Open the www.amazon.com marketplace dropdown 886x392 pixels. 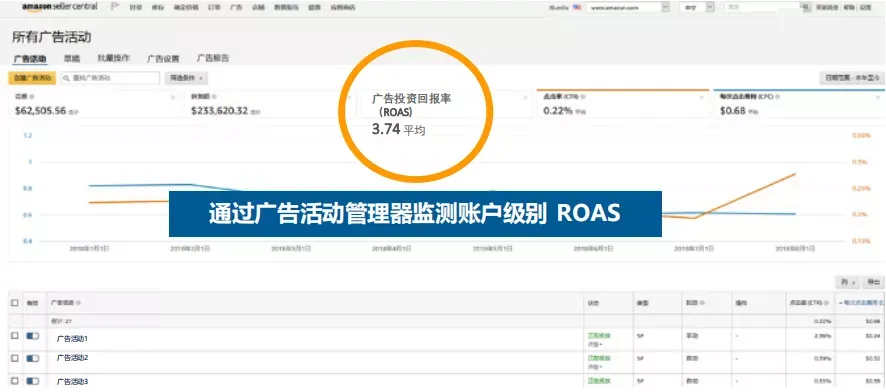click(x=628, y=7)
